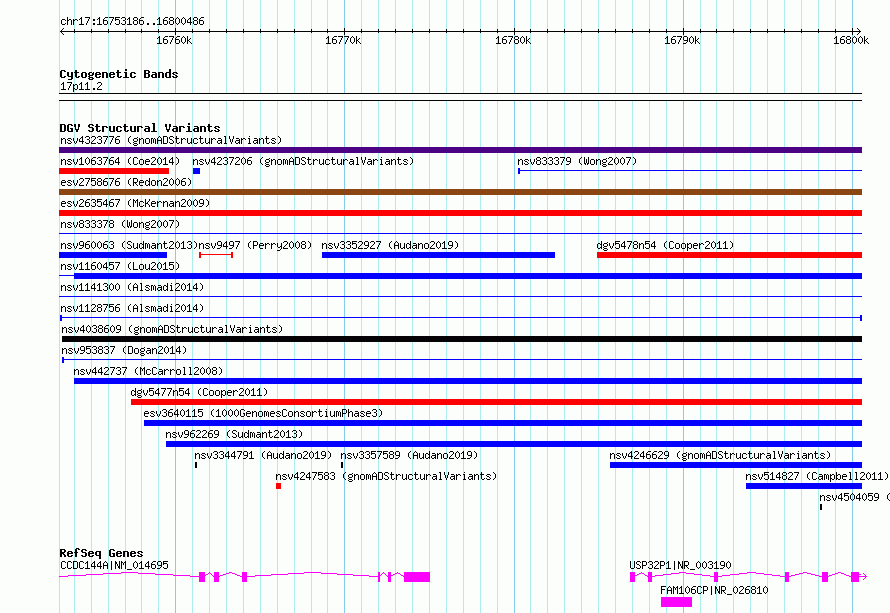Open nsv1128756 (Alsmadi2014) variant label
Screen dimensions: 890x613
click(x=132, y=308)
